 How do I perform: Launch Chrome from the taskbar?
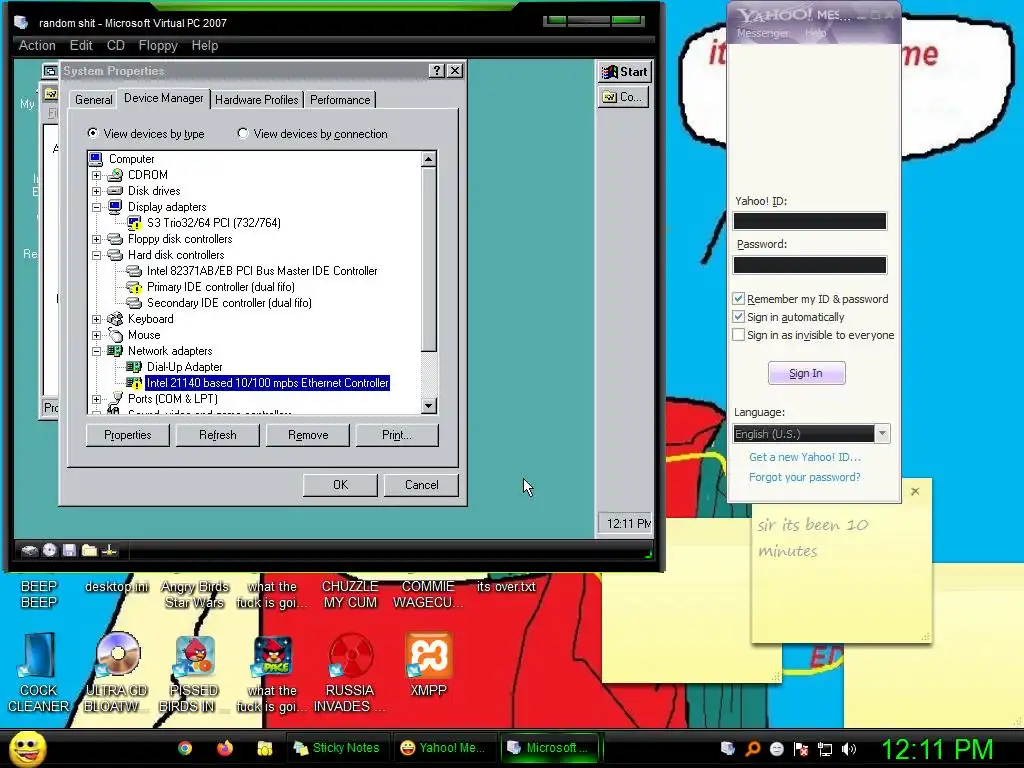tap(185, 748)
